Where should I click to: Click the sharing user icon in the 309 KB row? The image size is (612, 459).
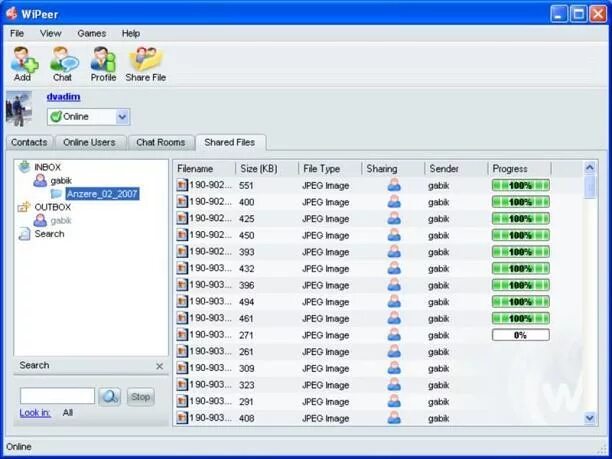[x=394, y=368]
